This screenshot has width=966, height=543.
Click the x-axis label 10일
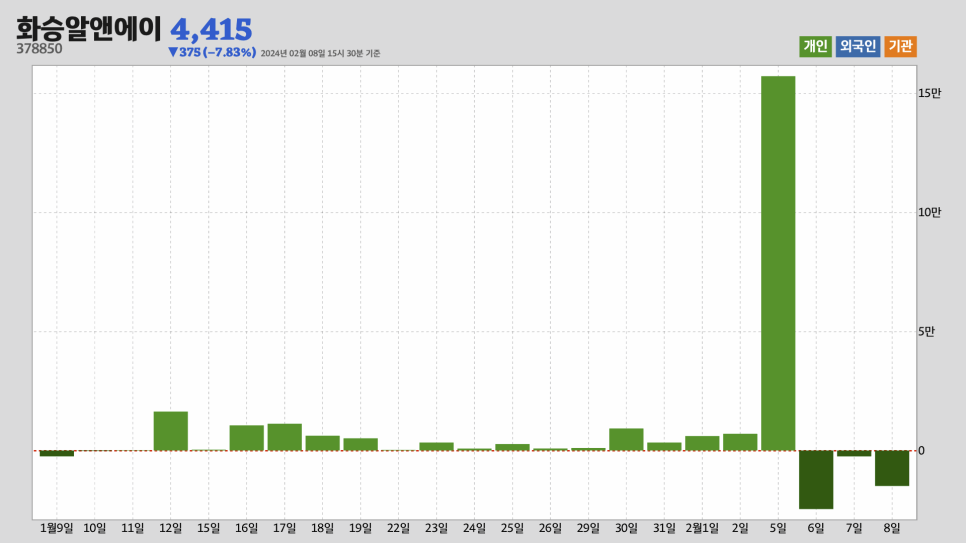point(95,528)
